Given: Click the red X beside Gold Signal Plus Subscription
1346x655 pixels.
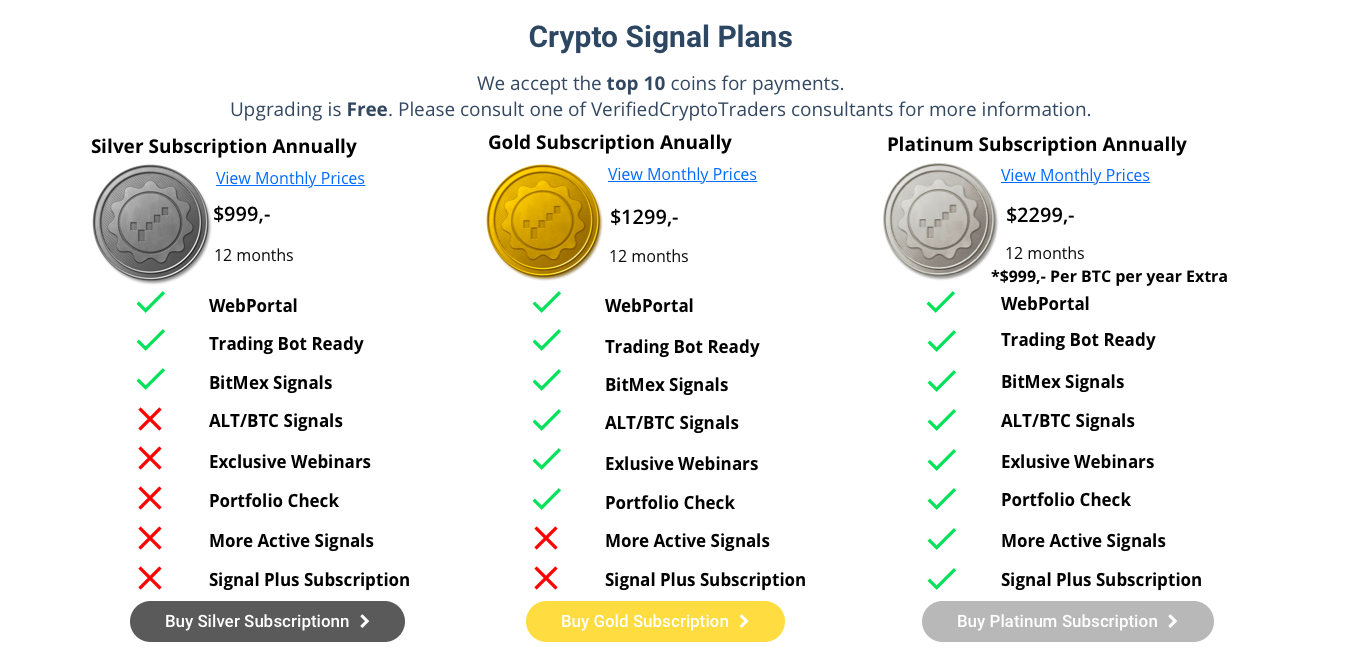Looking at the screenshot, I should [546, 578].
